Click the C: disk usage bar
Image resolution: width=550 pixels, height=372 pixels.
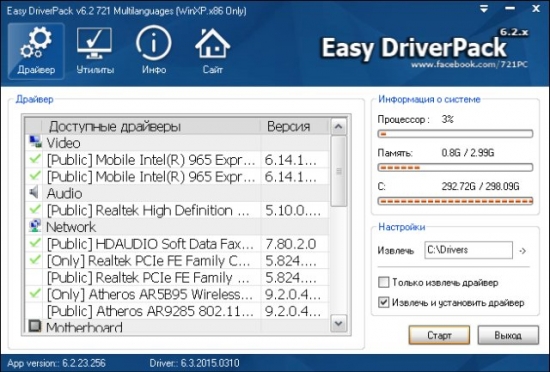455,201
